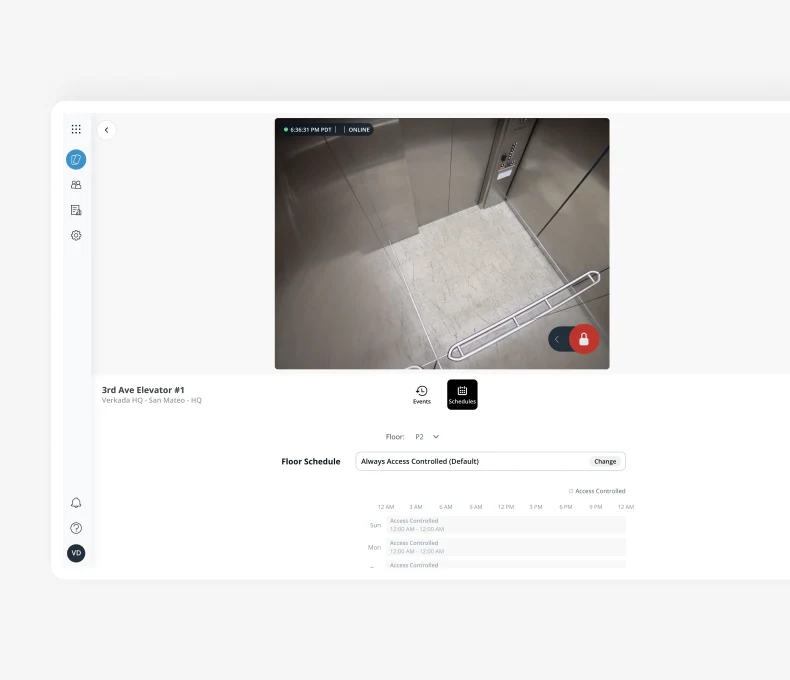Open the notifications bell
The image size is (790, 680).
[x=76, y=503]
